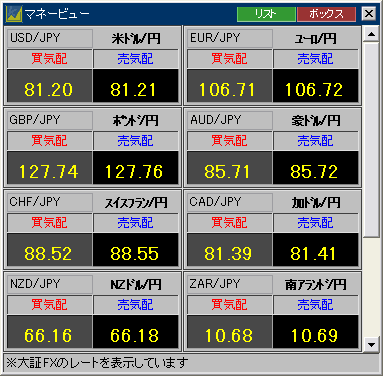
Task: Select the GBP/JPY pair label
Action: (50, 120)
